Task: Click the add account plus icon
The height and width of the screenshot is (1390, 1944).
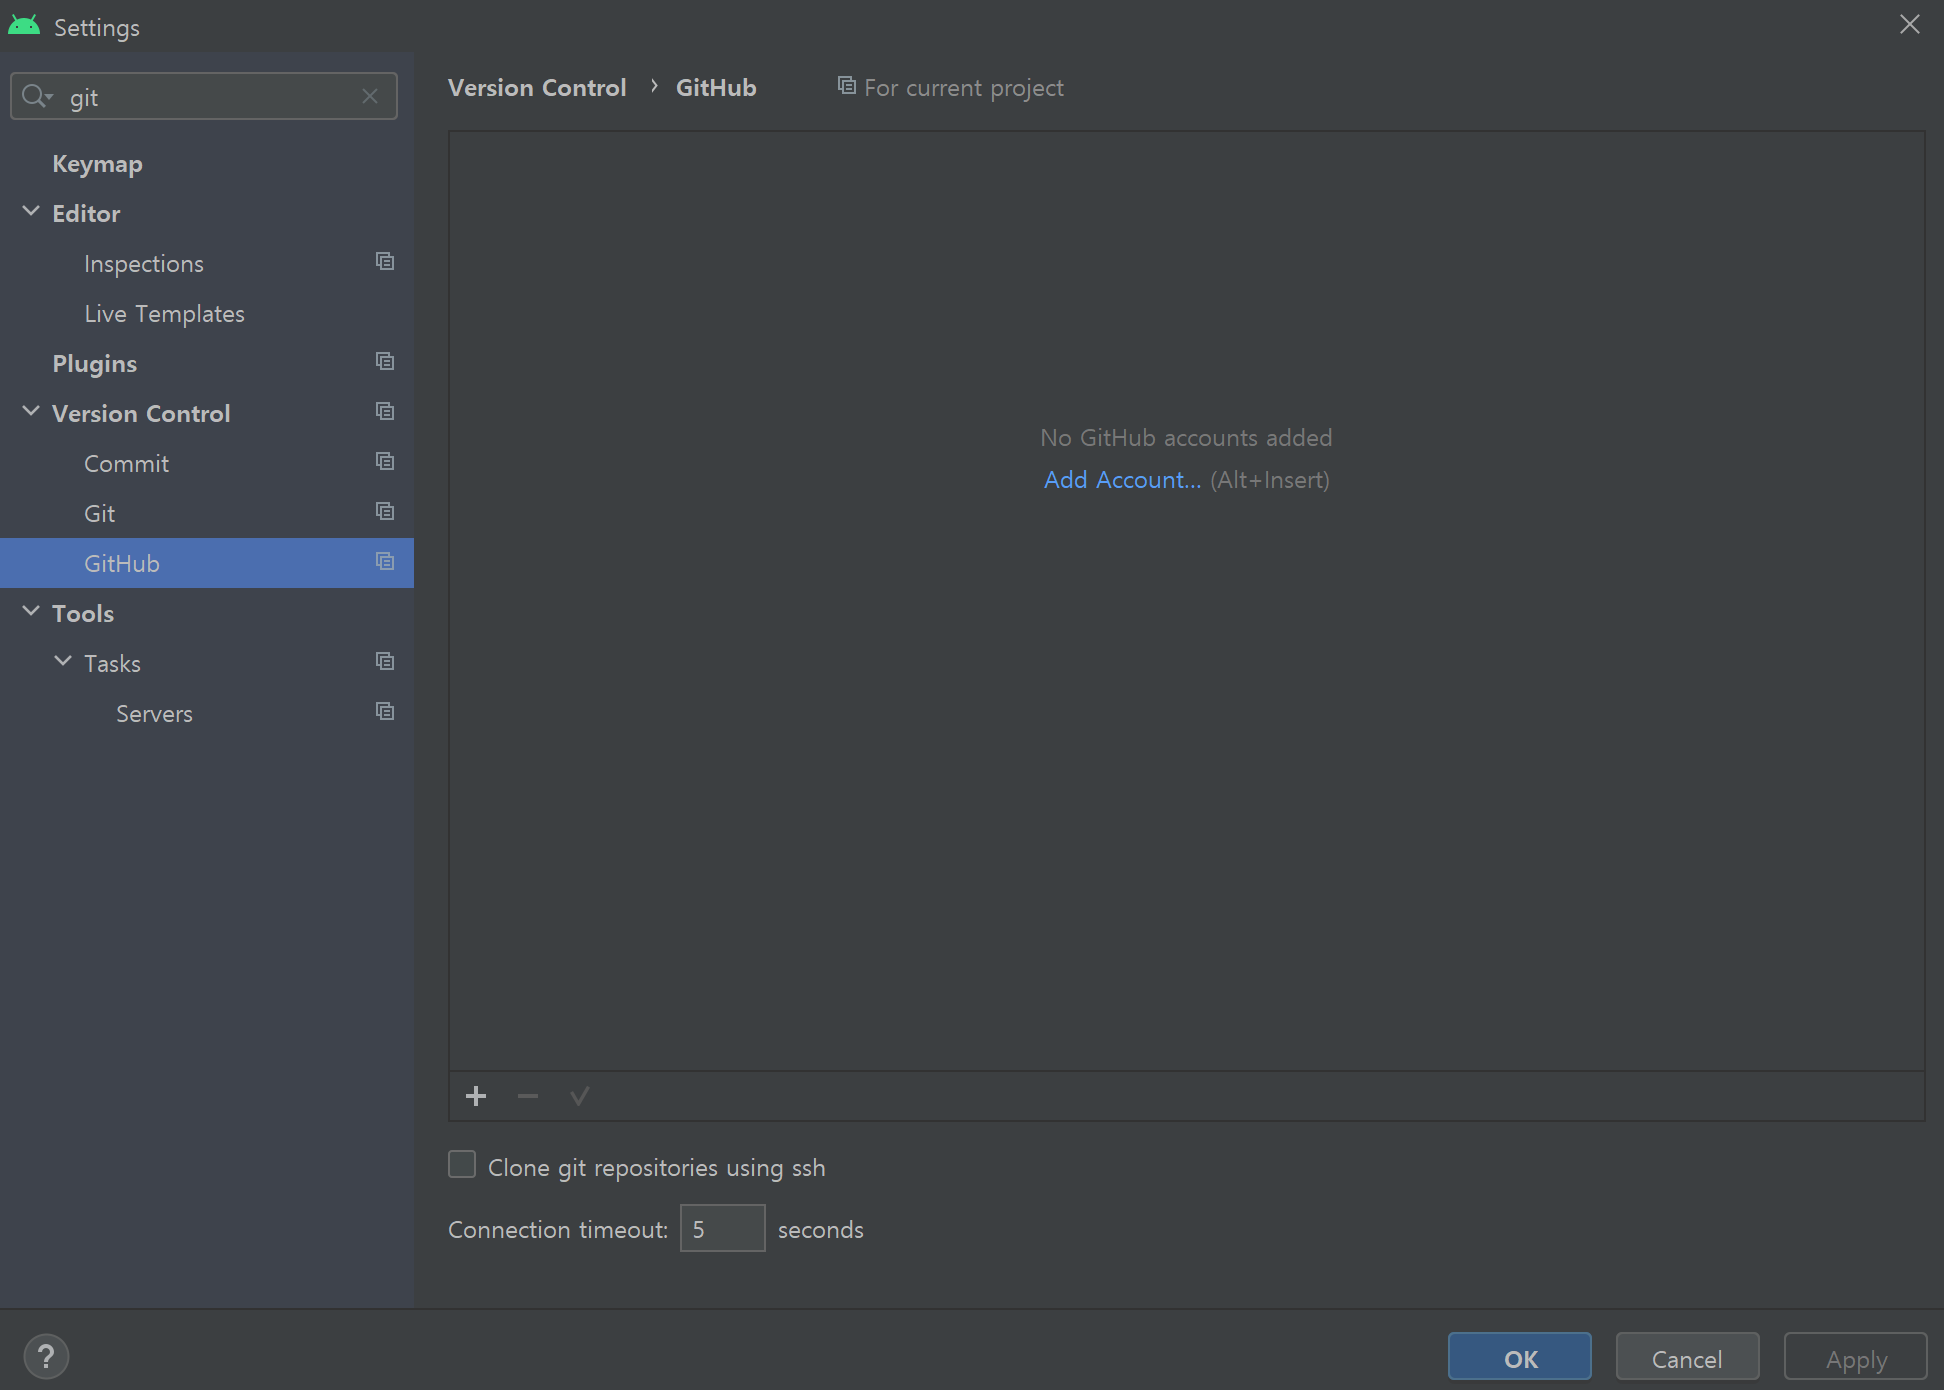Action: [x=476, y=1096]
